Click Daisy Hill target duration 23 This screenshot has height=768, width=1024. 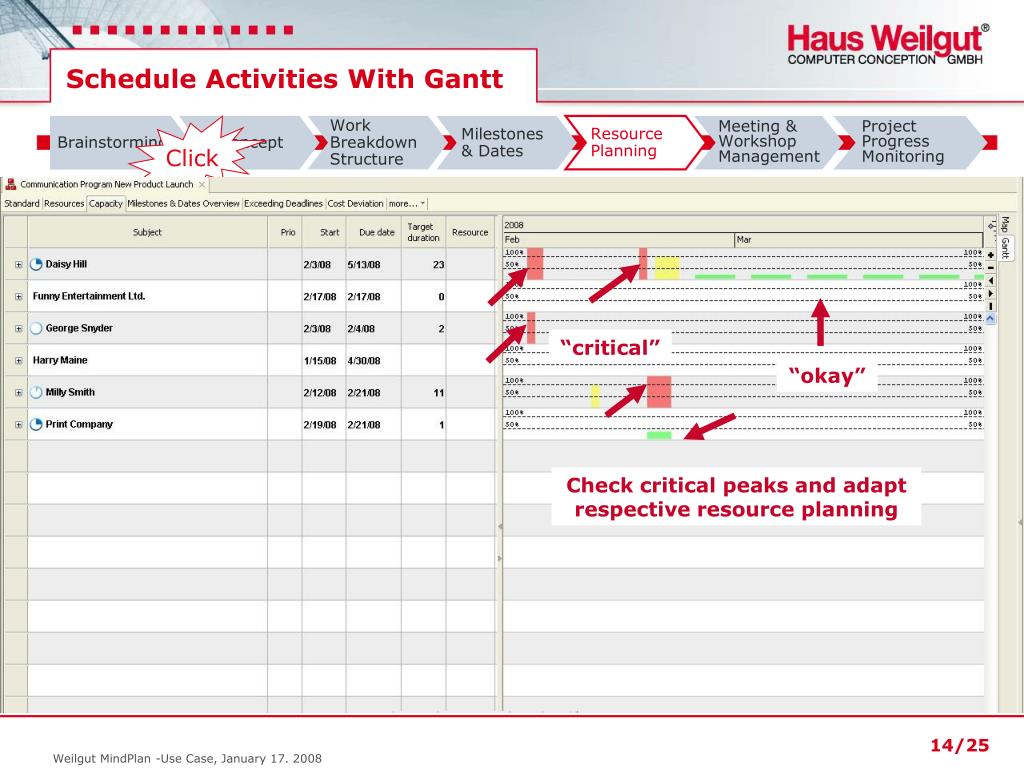438,264
